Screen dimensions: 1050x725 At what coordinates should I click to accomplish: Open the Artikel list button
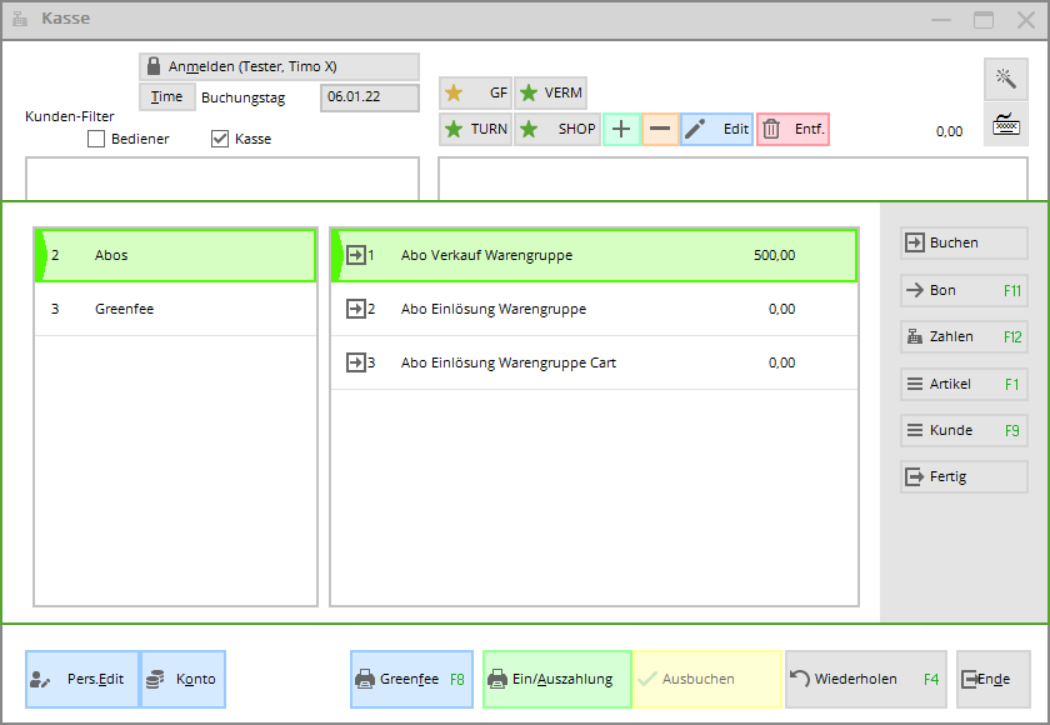pyautogui.click(x=964, y=384)
